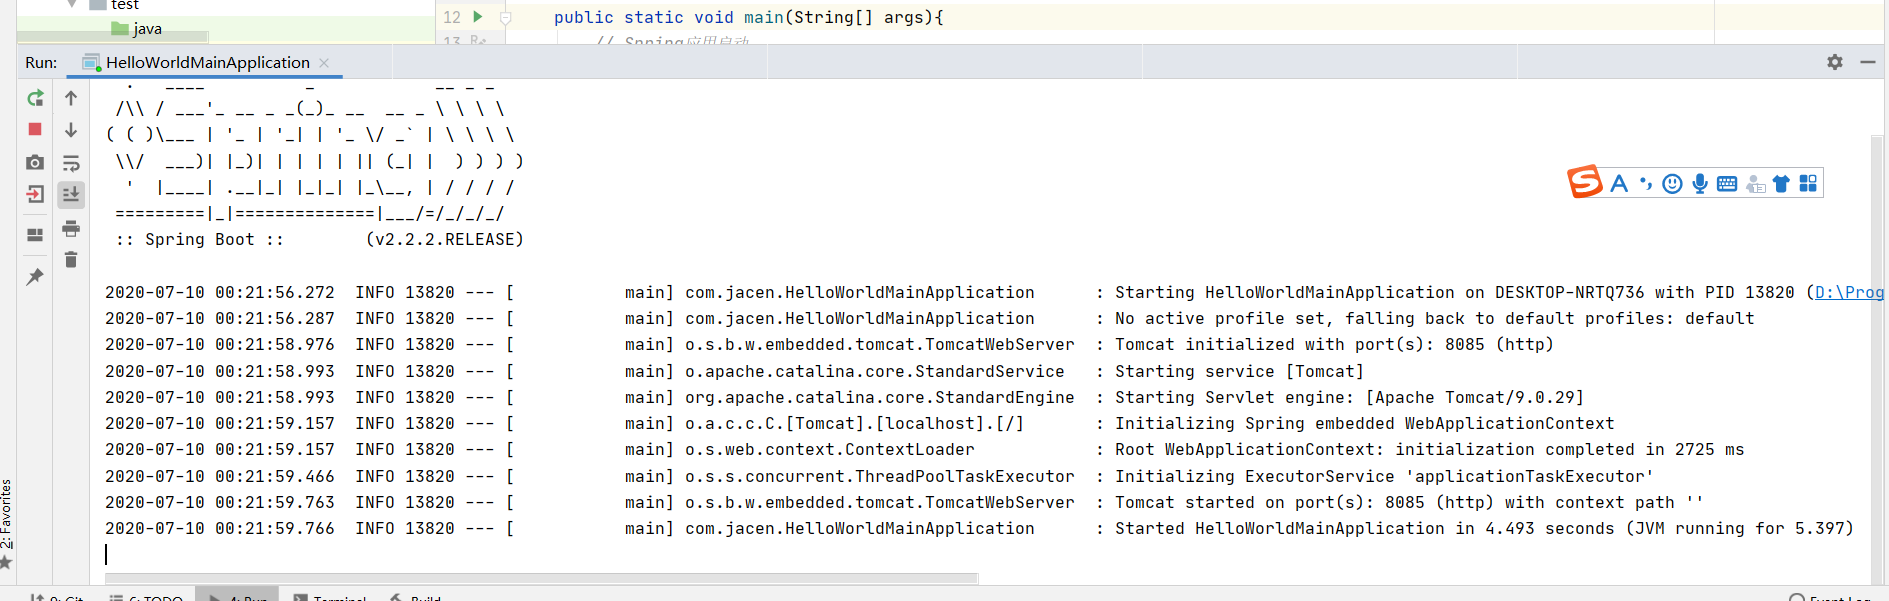Click the console horizontal scrollbar
Viewport: 1889px width, 601px height.
pyautogui.click(x=540, y=578)
